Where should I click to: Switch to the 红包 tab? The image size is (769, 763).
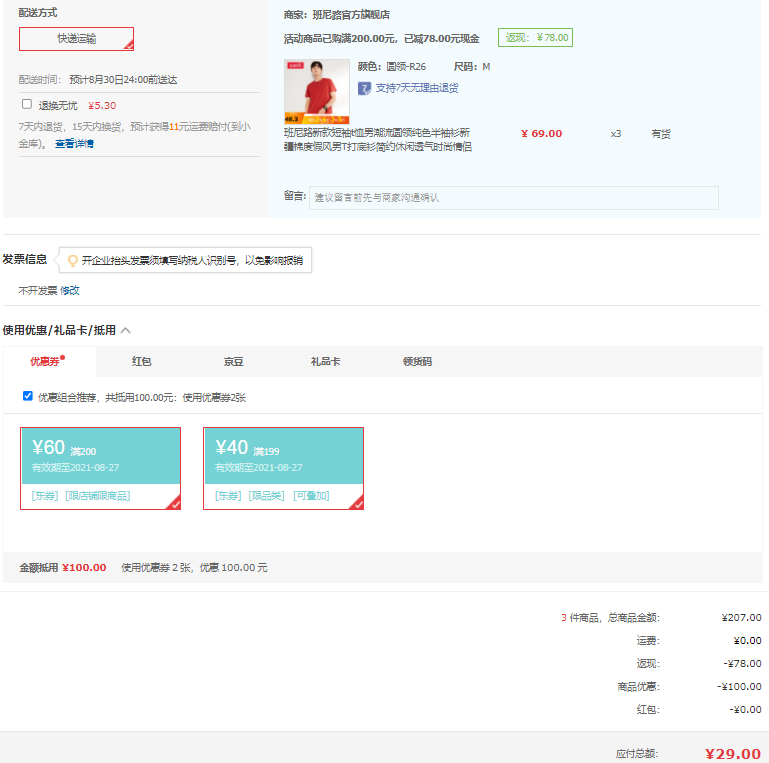141,361
